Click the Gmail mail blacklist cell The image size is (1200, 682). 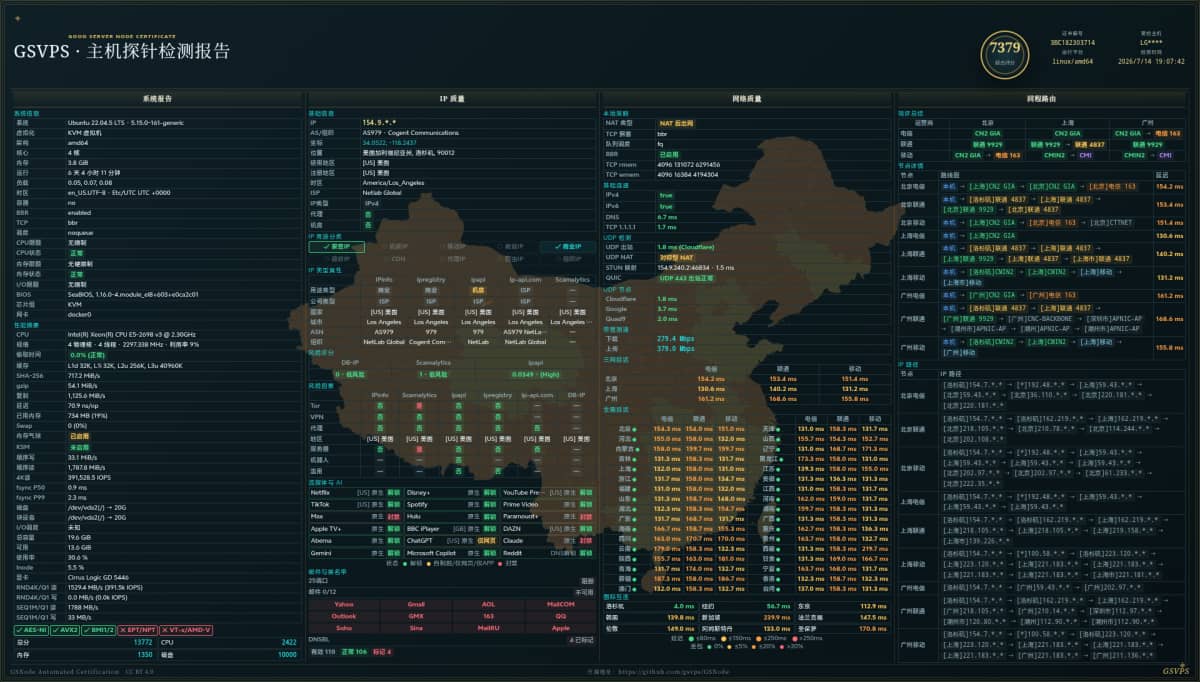[416, 604]
